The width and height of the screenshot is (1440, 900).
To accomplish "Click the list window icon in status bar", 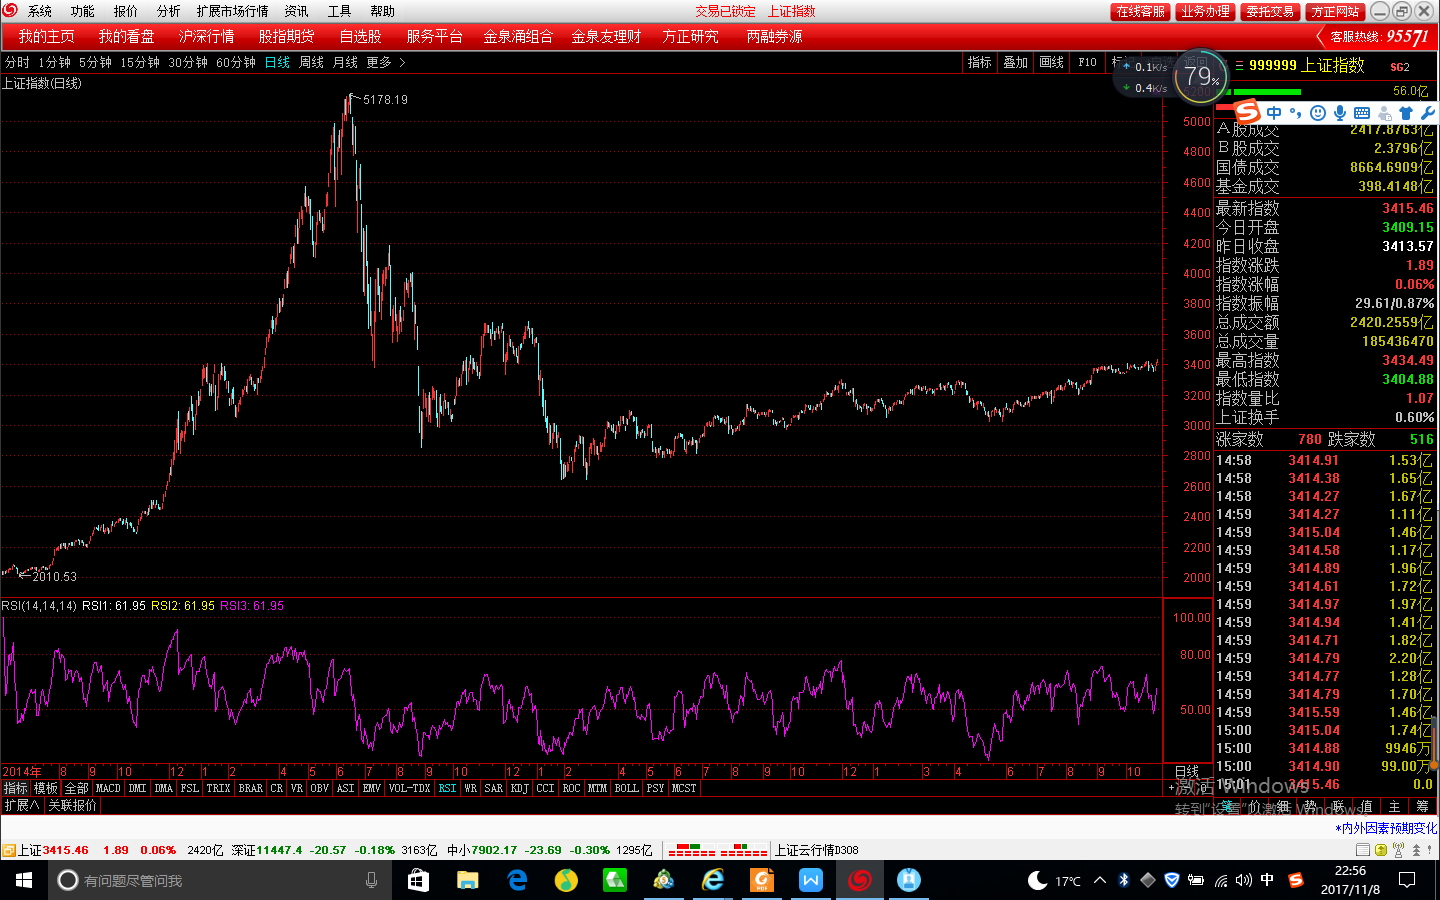I will tap(1362, 850).
